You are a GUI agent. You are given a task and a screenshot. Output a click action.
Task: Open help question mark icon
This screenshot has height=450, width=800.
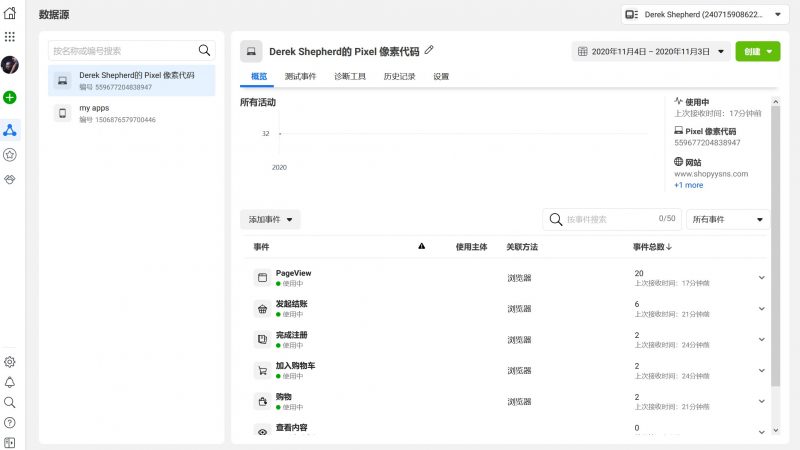pyautogui.click(x=10, y=422)
